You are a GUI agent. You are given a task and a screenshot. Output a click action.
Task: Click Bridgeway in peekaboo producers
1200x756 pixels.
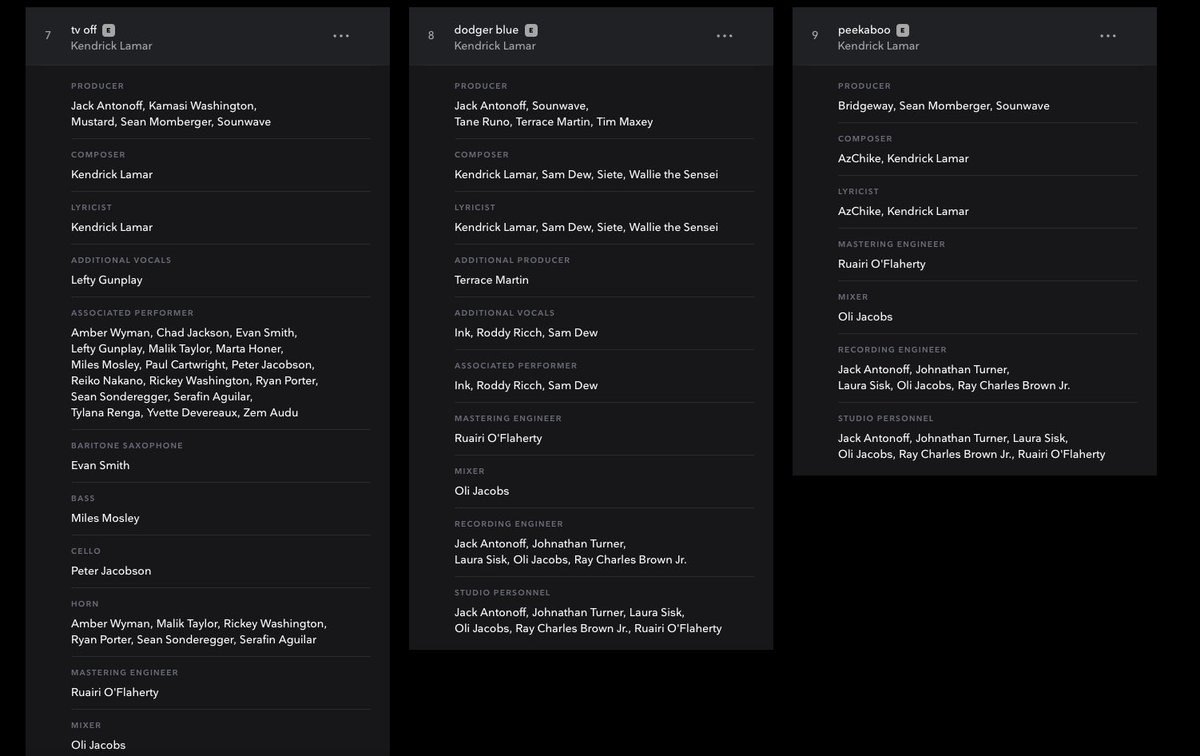865,106
